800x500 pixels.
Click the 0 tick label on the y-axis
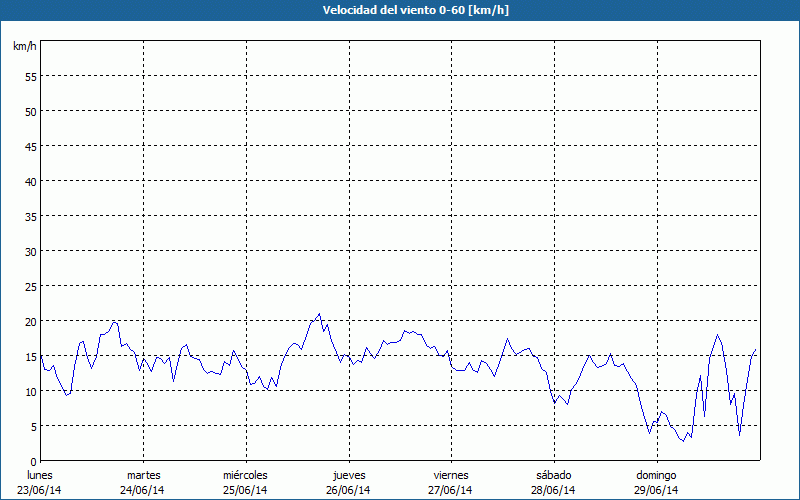(x=34, y=461)
